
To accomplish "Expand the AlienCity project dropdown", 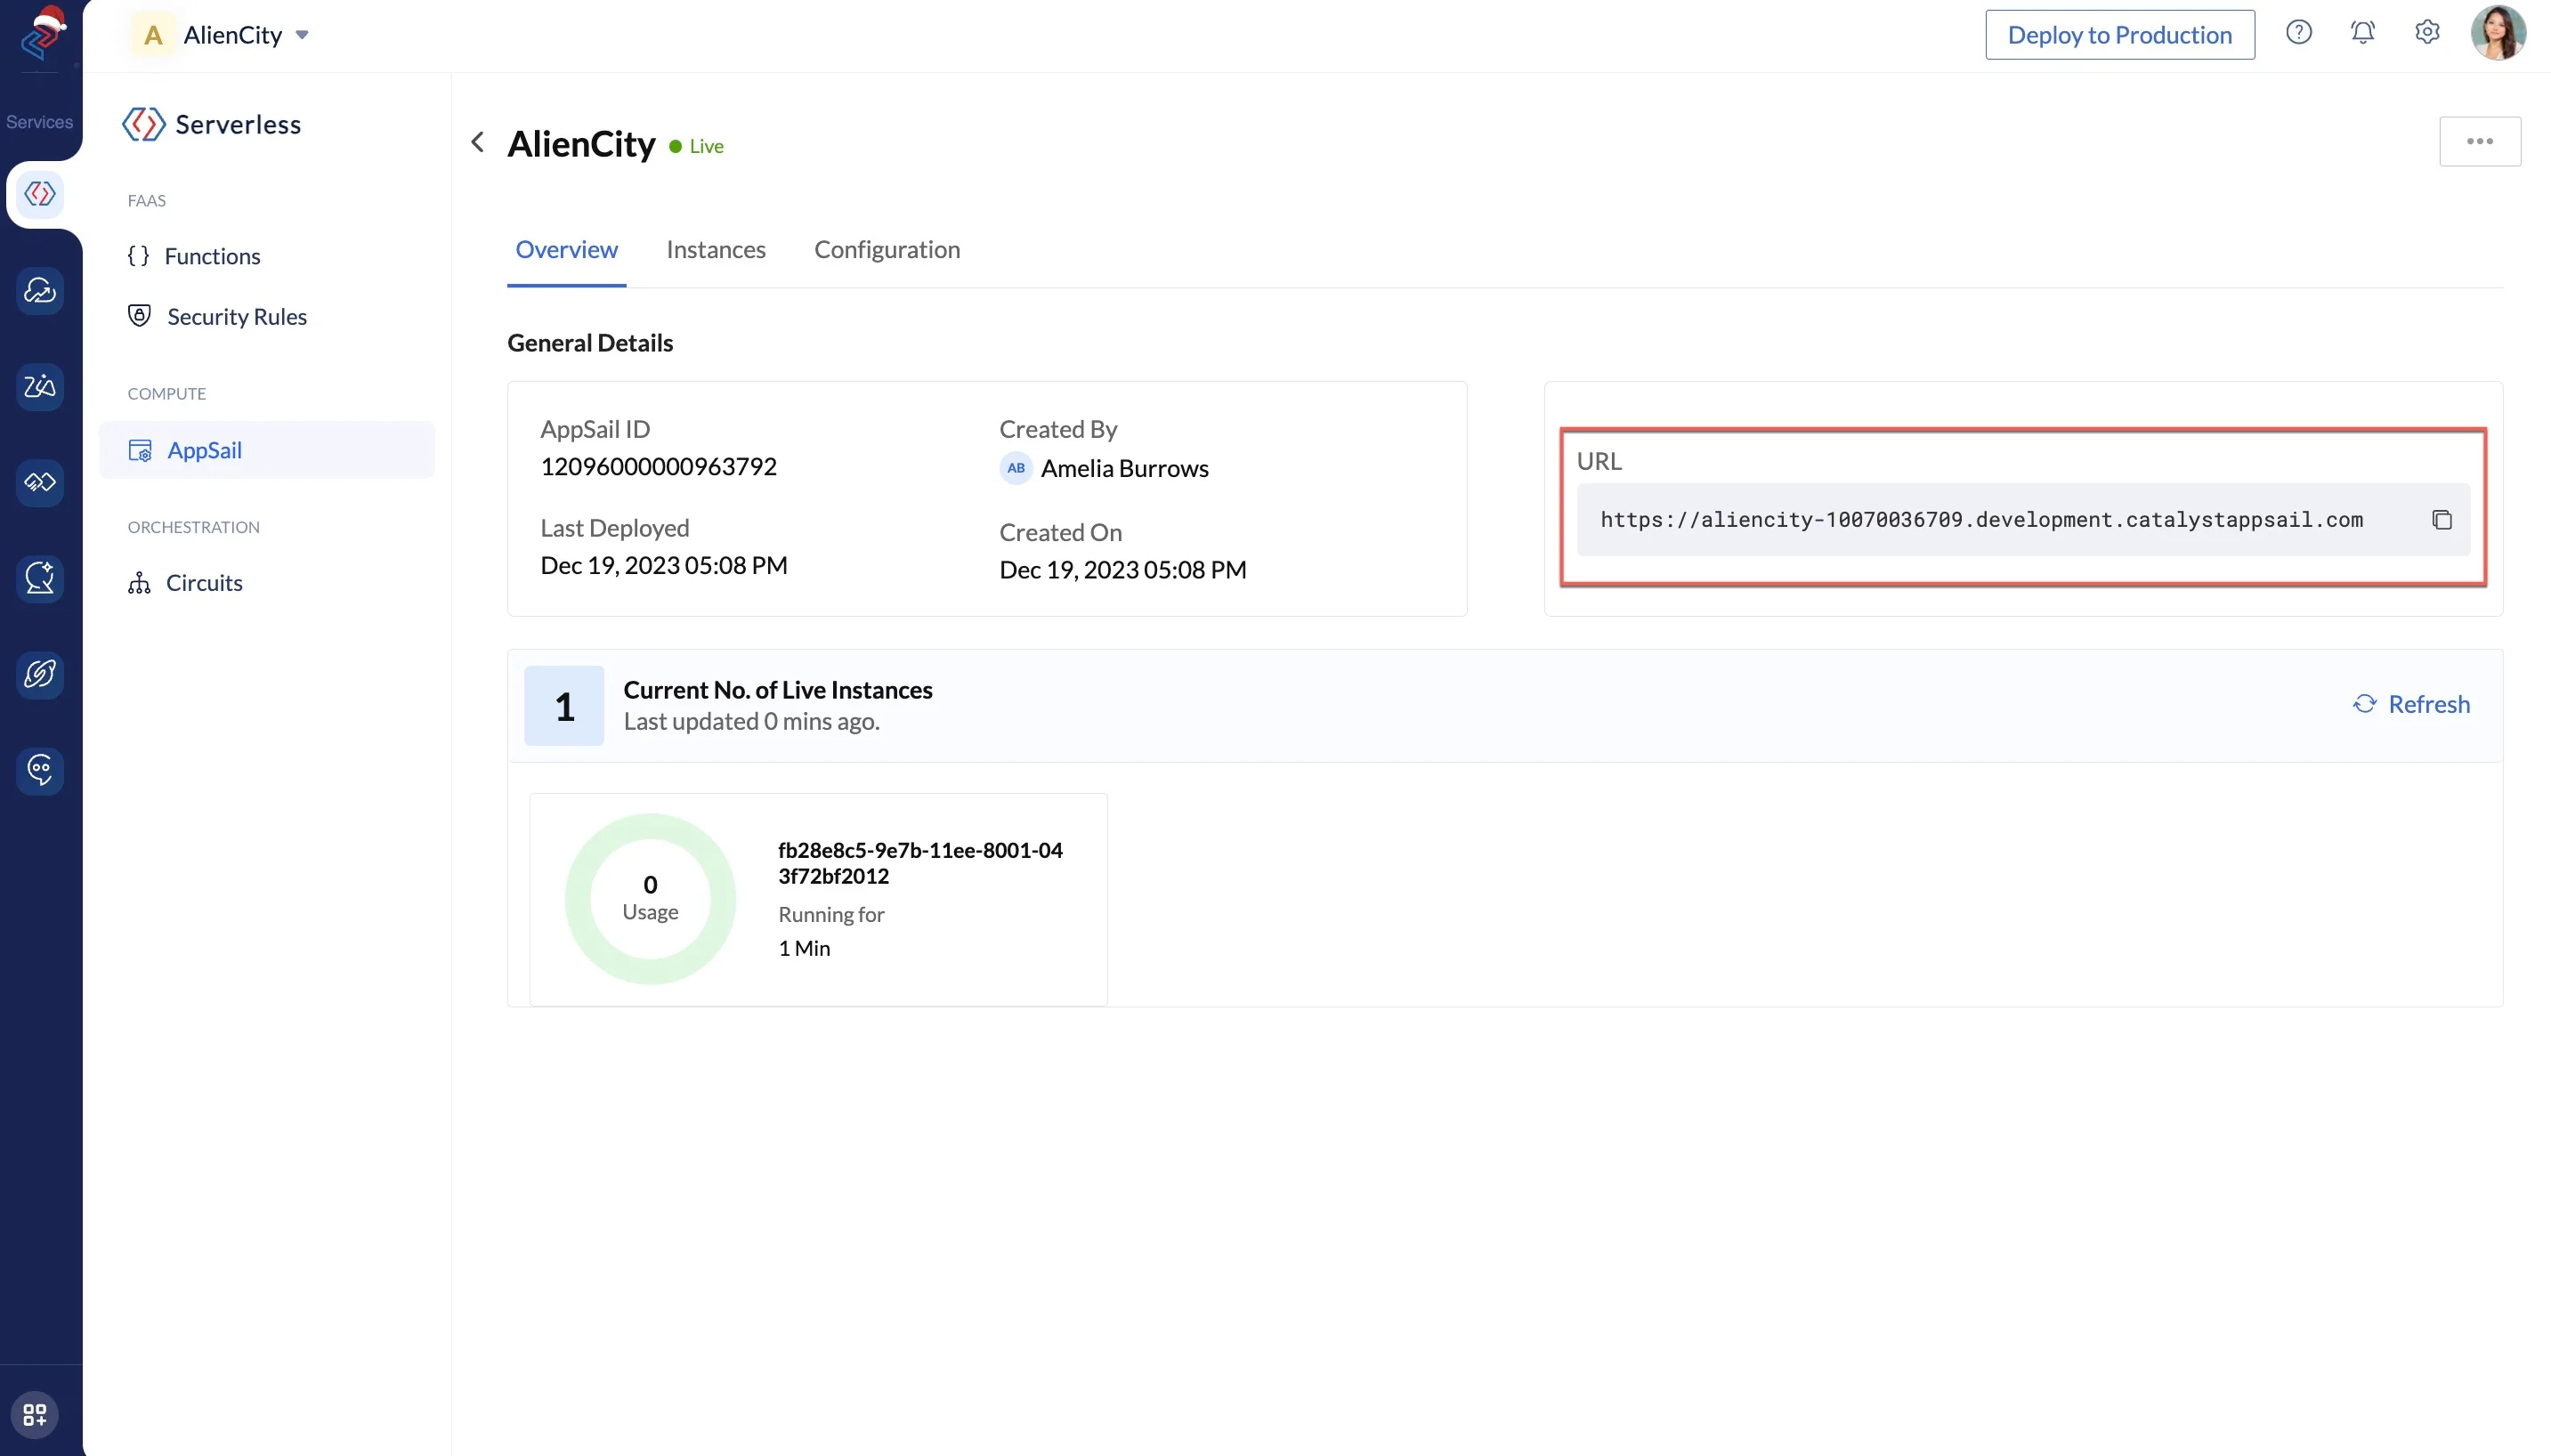I will [x=302, y=35].
